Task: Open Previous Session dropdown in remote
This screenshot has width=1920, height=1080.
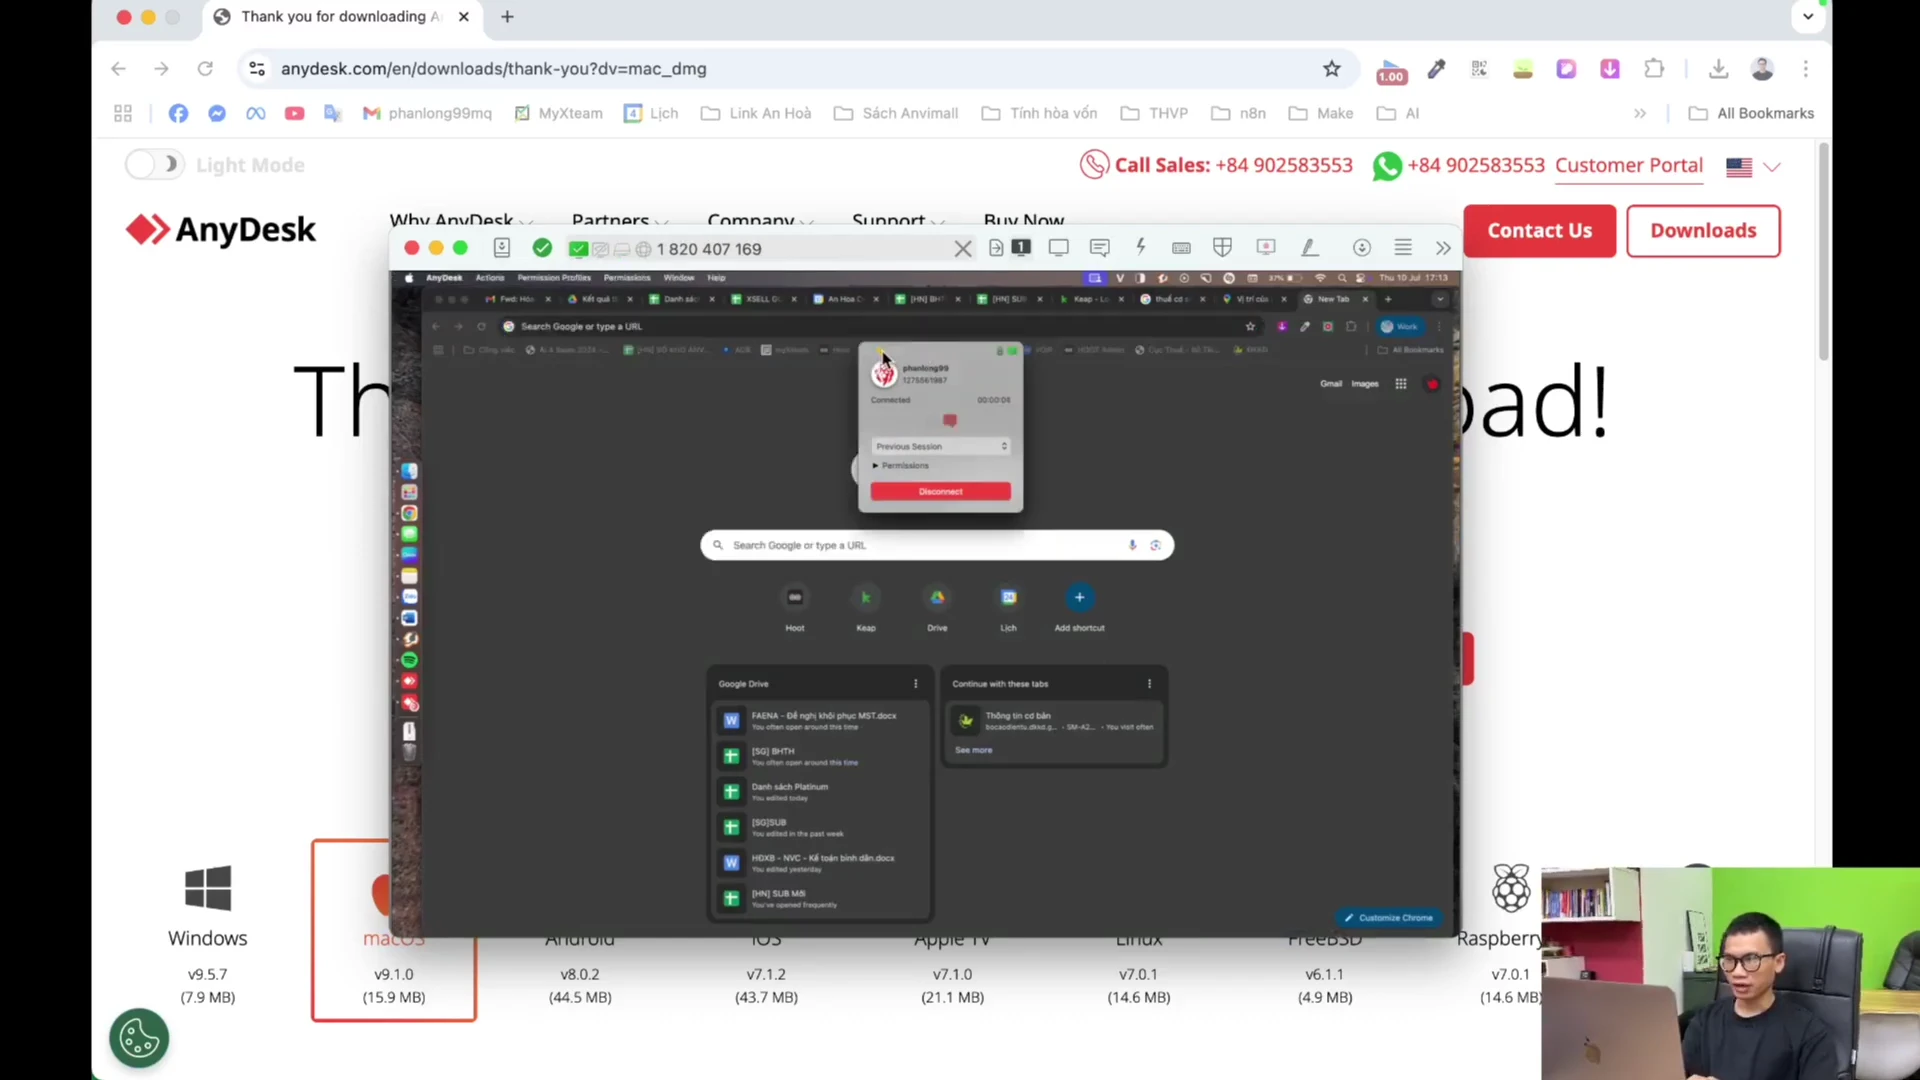Action: pos(940,446)
